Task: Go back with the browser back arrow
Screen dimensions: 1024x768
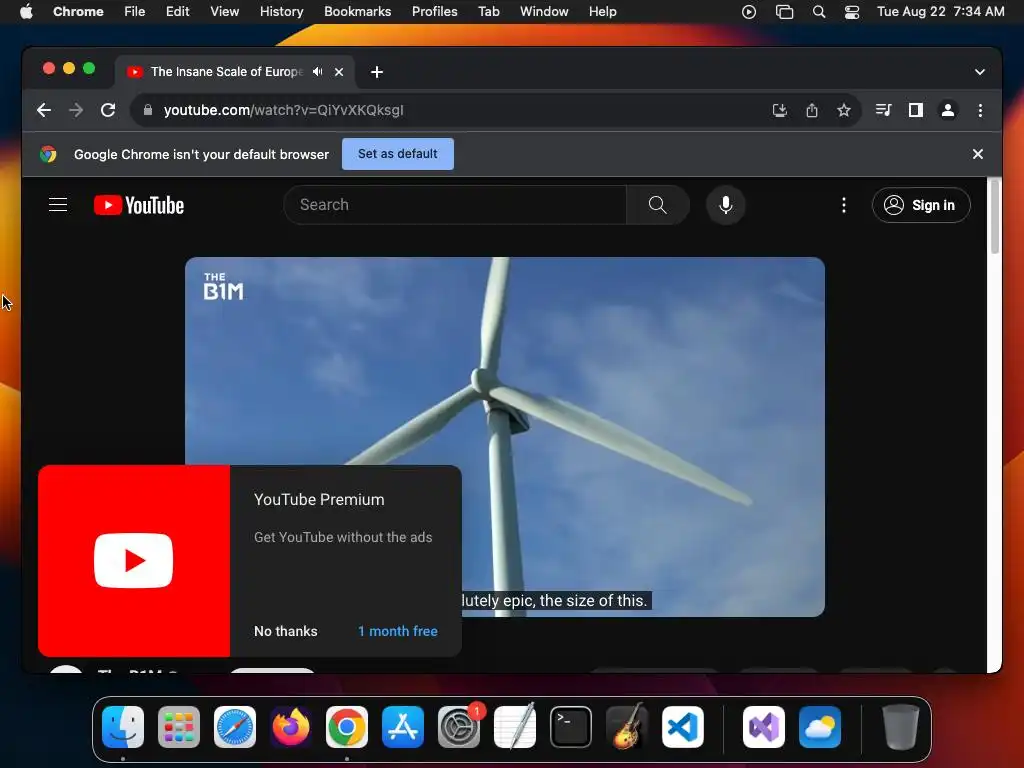Action: 44,110
